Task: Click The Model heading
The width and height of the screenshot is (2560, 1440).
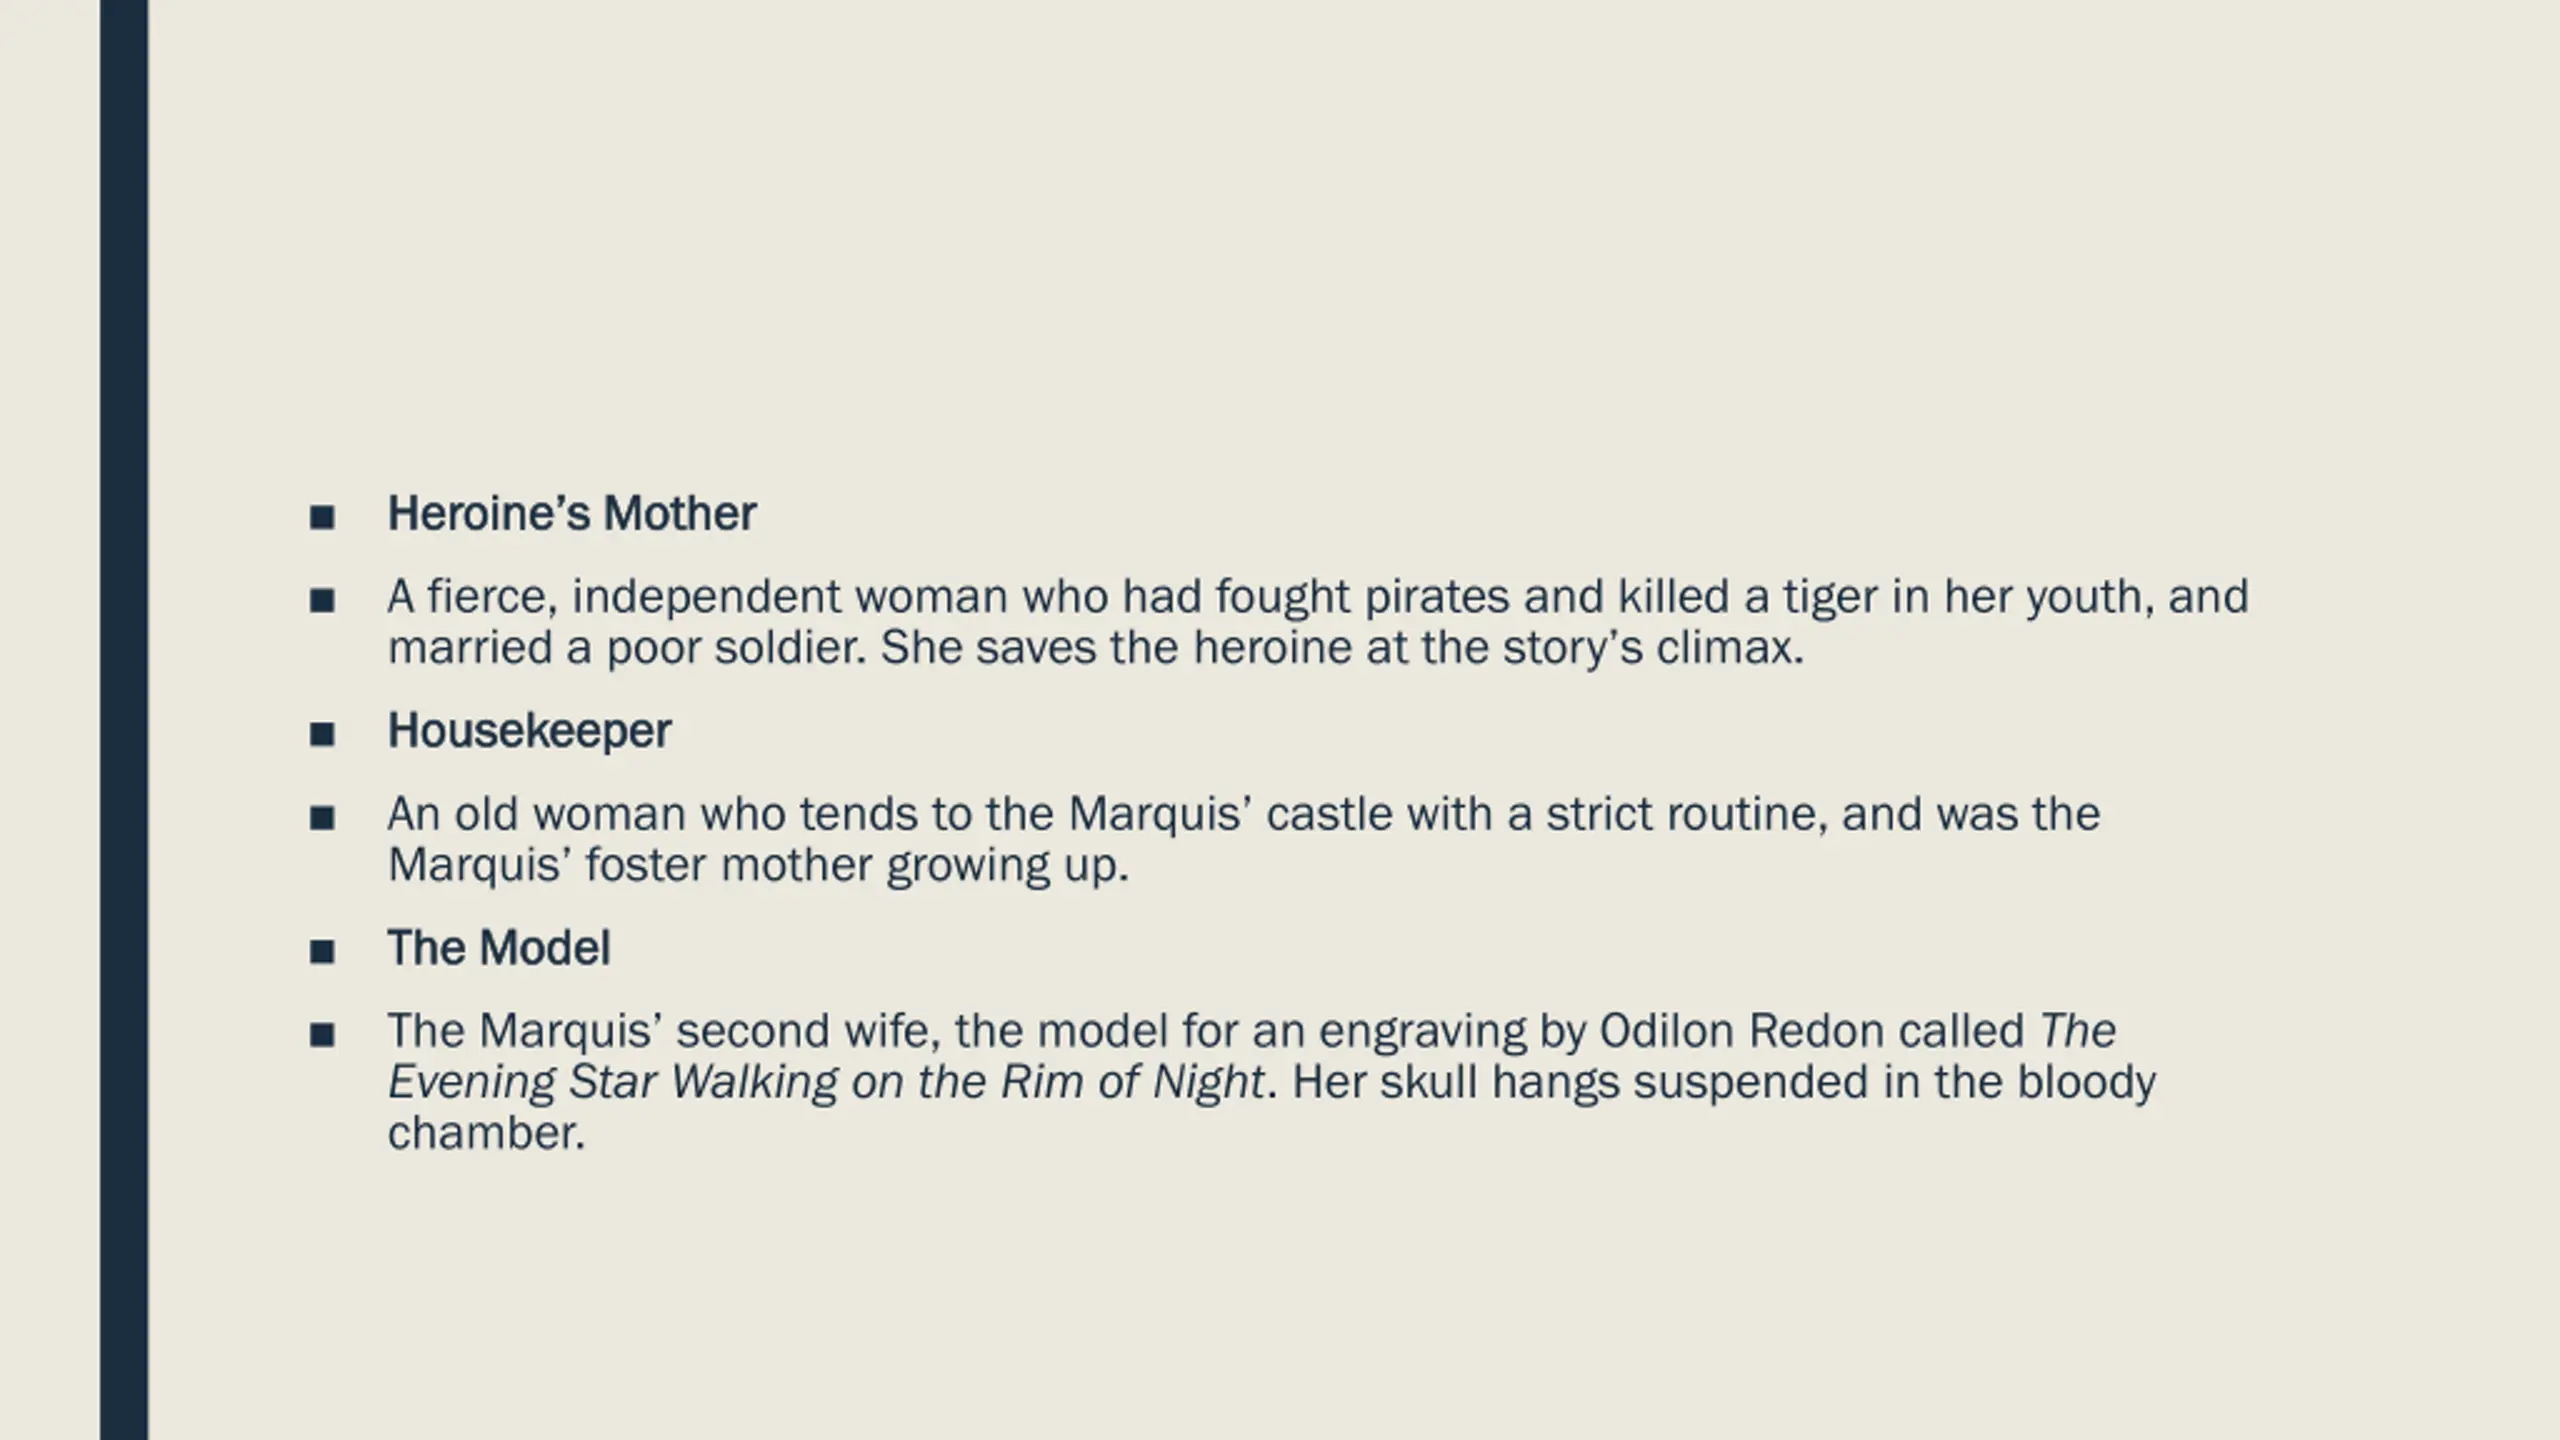Action: pos(498,948)
